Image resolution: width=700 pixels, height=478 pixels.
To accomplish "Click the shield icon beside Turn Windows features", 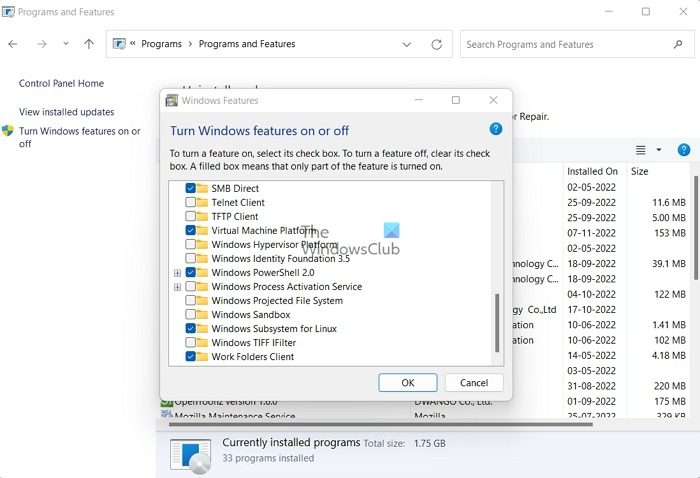I will tap(8, 131).
